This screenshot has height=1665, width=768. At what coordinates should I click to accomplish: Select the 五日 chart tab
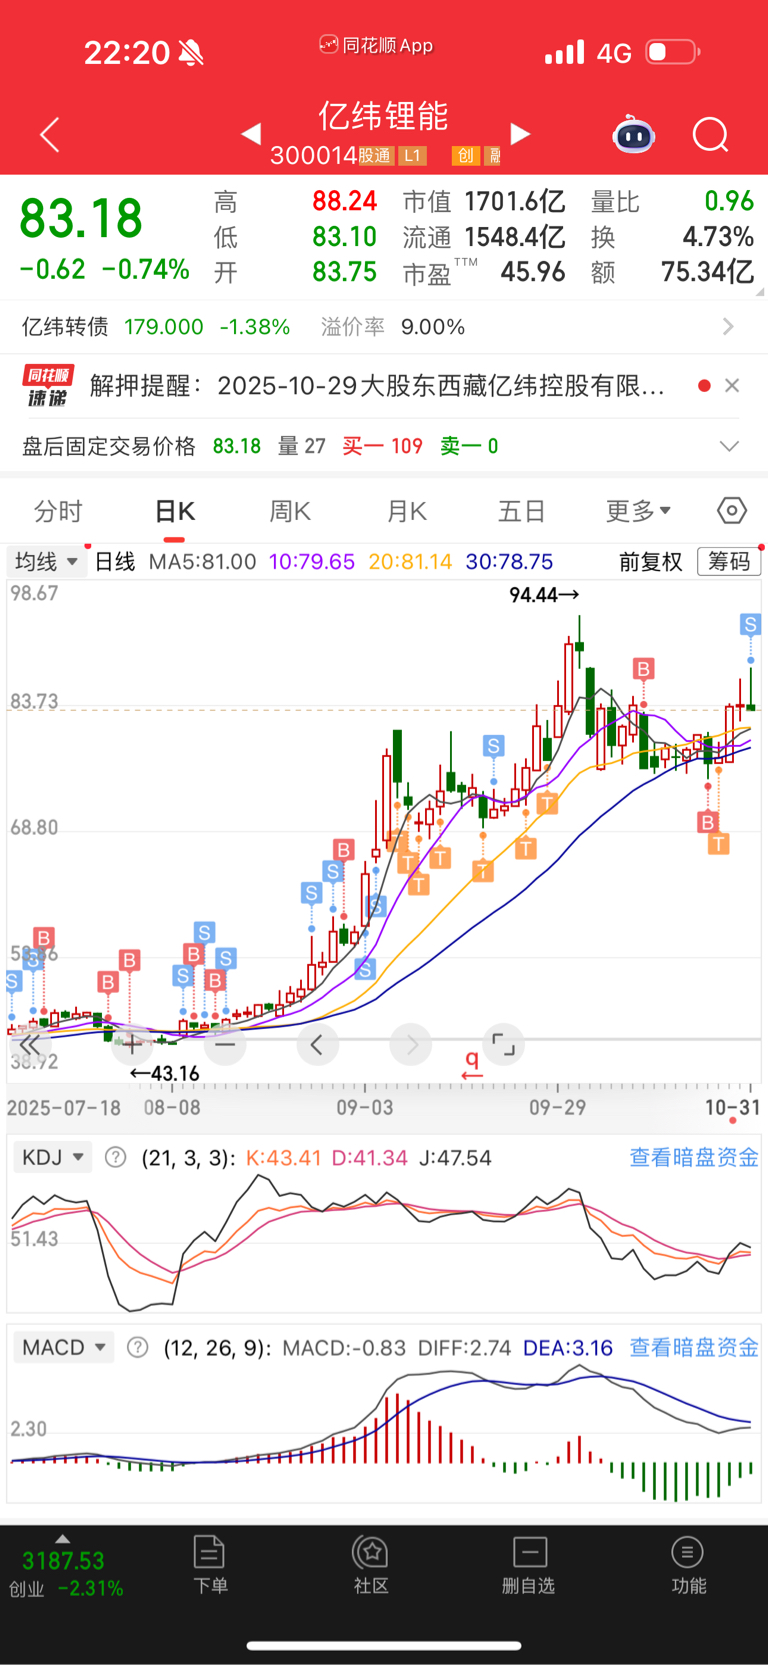[522, 511]
